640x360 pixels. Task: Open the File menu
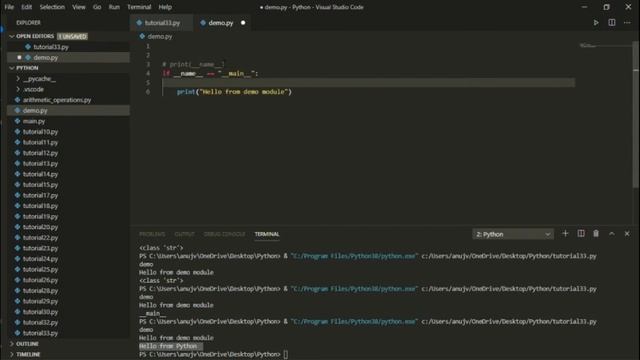(9, 7)
